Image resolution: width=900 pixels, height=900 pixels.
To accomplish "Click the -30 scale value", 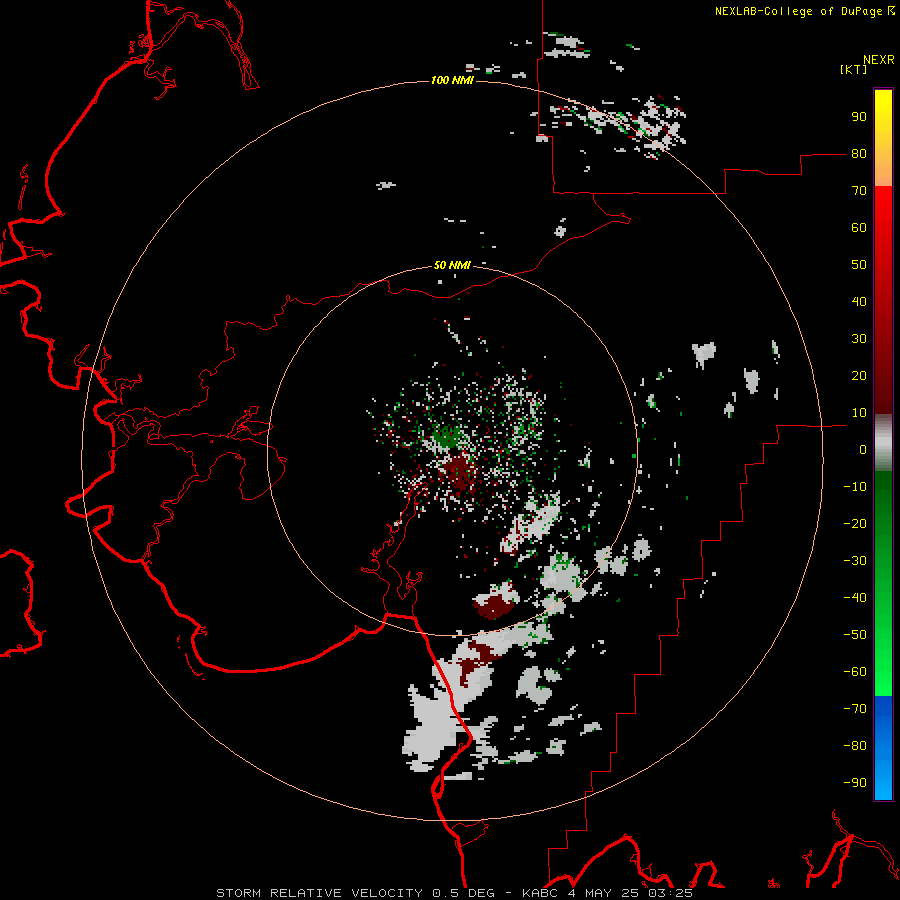I will point(855,561).
